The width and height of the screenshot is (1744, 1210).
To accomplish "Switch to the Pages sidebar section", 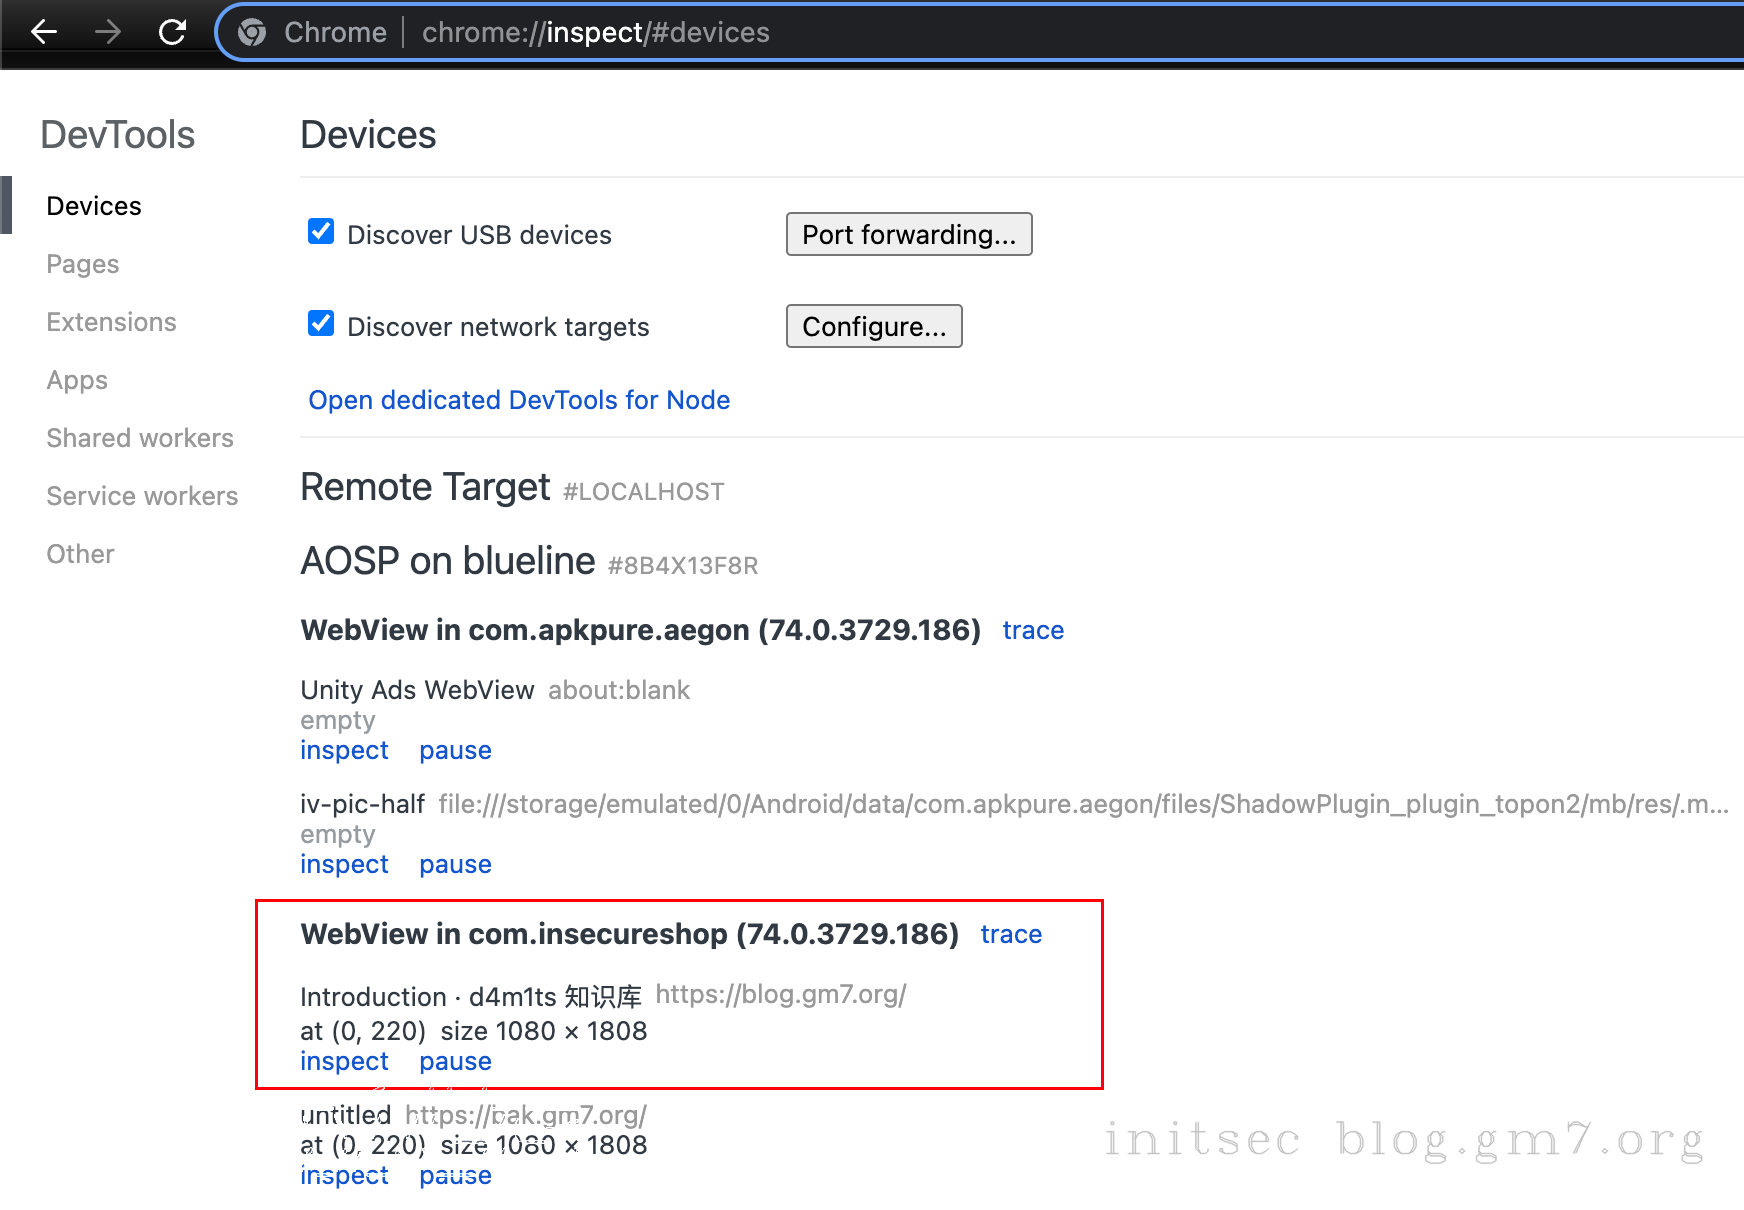I will (82, 263).
